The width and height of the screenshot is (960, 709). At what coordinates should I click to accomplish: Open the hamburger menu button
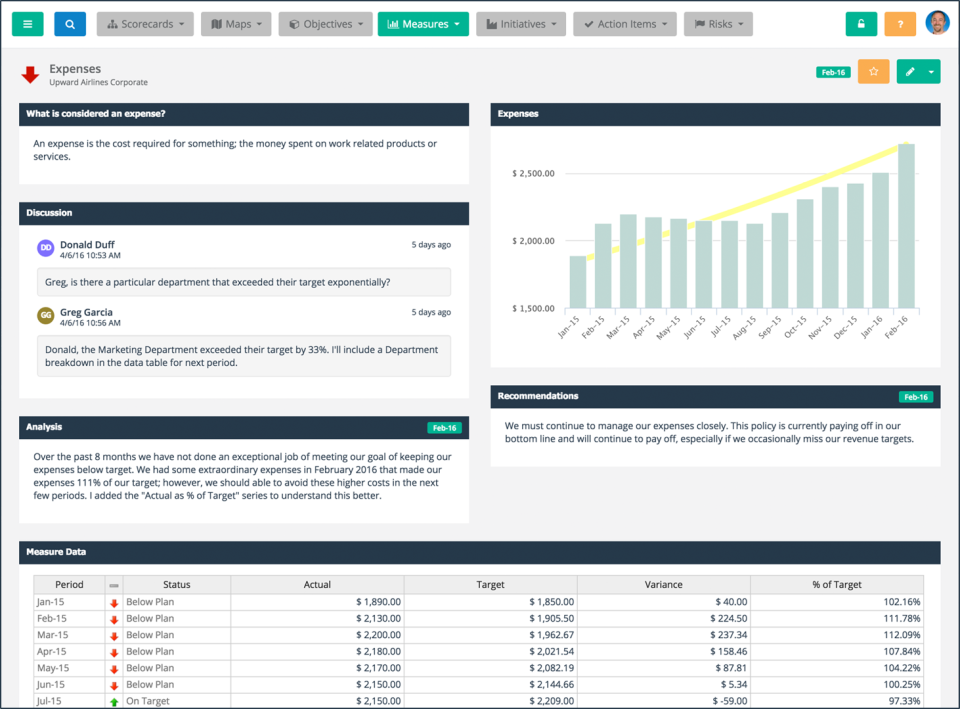coord(28,24)
